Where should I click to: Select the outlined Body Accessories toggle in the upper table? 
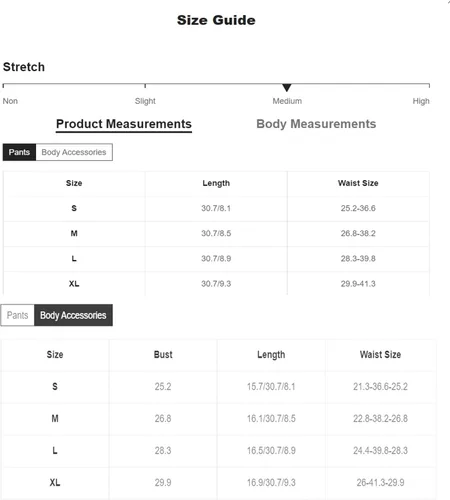pyautogui.click(x=74, y=152)
